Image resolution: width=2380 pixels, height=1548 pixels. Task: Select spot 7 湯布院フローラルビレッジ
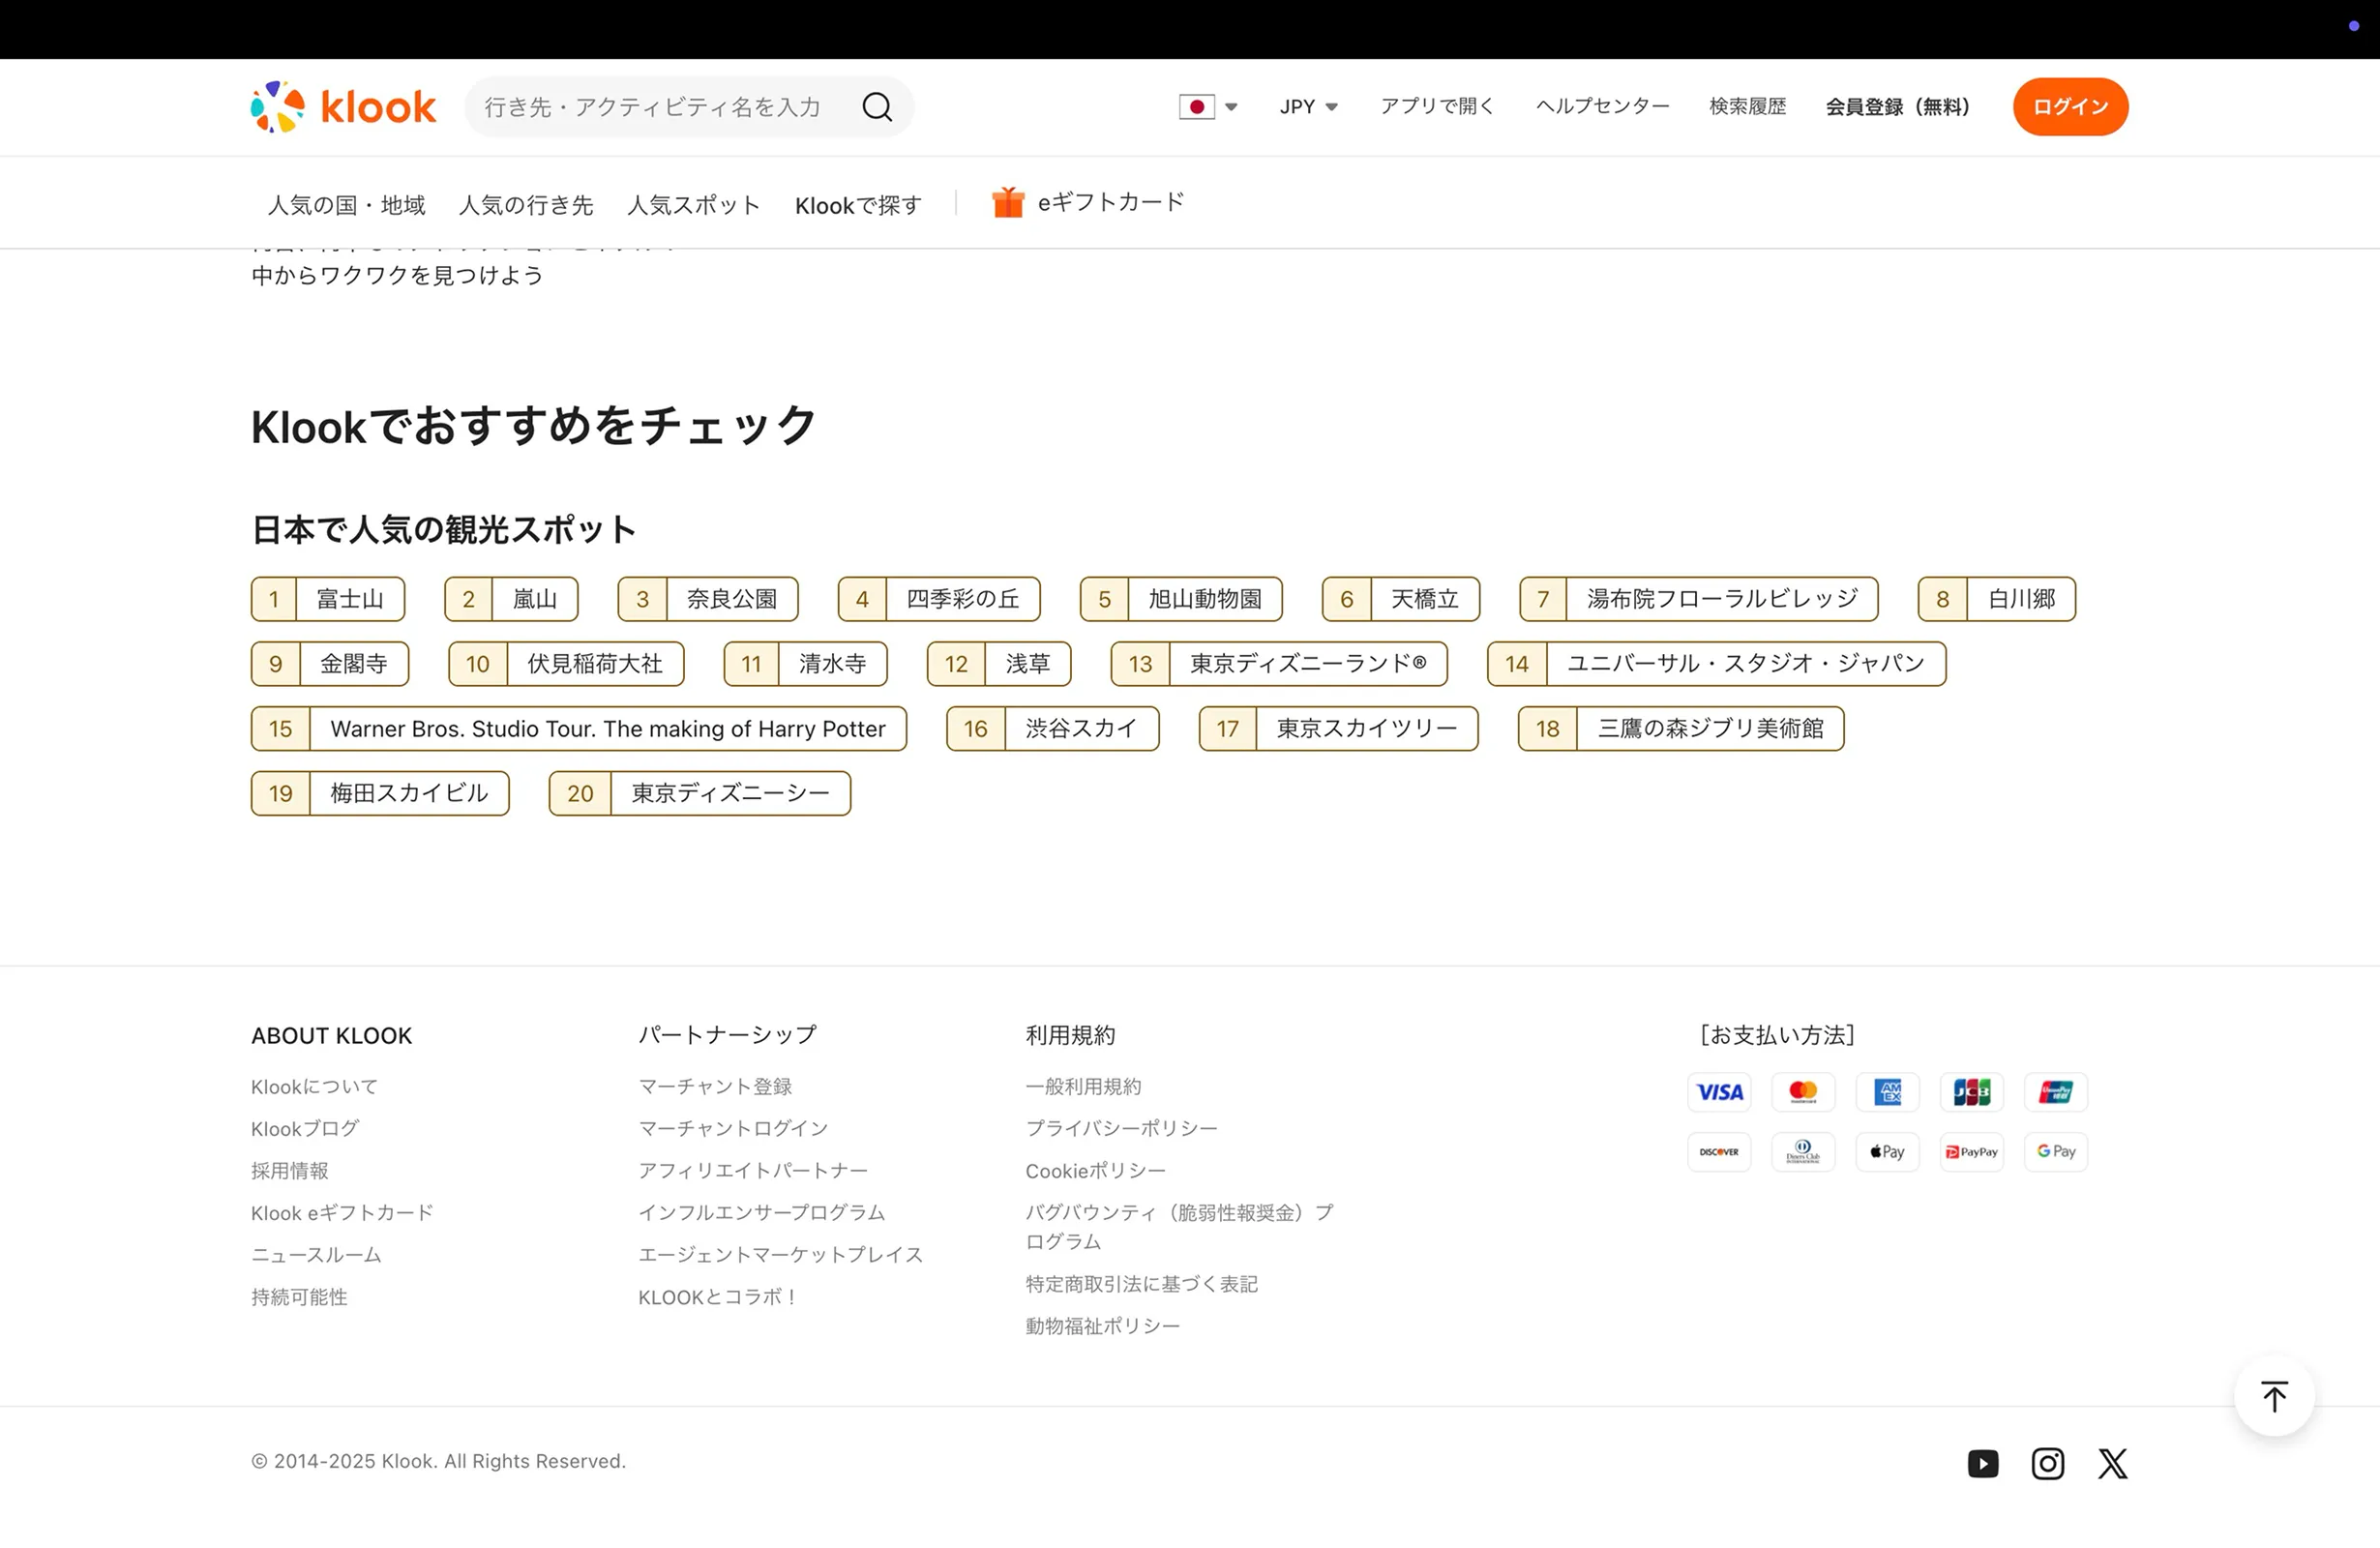coord(1699,599)
